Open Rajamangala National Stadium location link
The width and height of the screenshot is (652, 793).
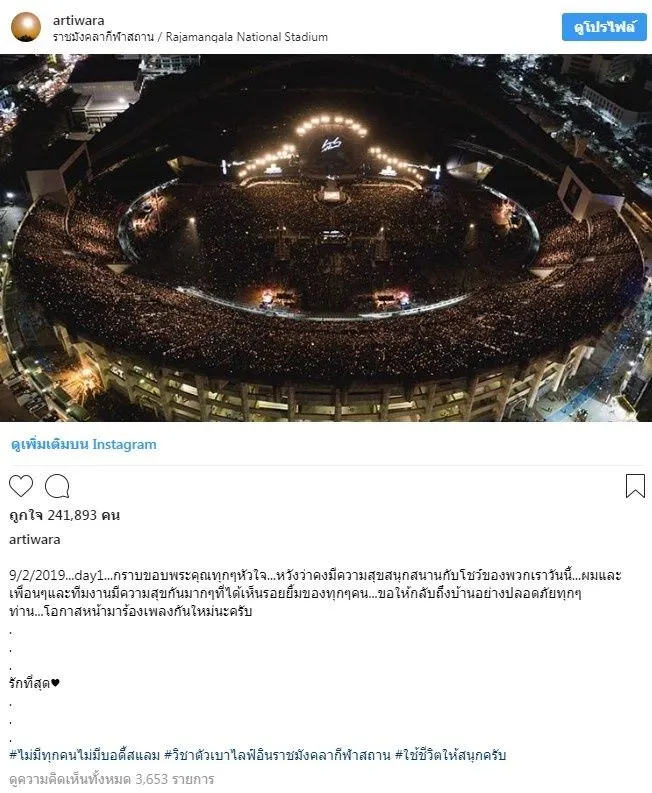pyautogui.click(x=190, y=37)
